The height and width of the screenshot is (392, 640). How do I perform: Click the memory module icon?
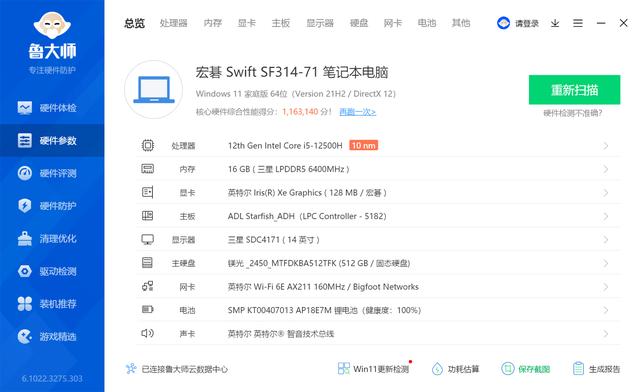148,169
